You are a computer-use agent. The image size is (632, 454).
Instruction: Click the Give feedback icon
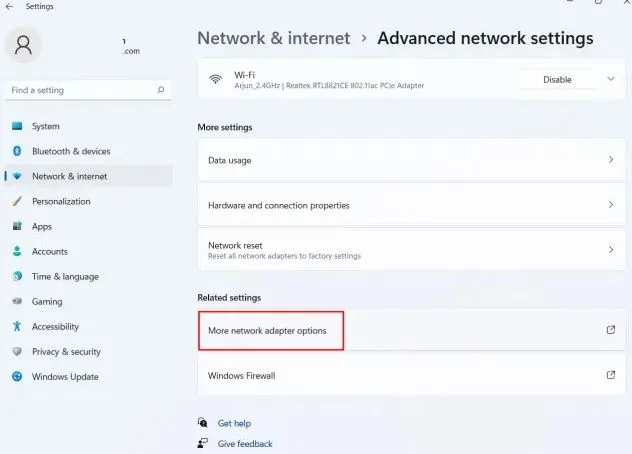pyautogui.click(x=203, y=443)
